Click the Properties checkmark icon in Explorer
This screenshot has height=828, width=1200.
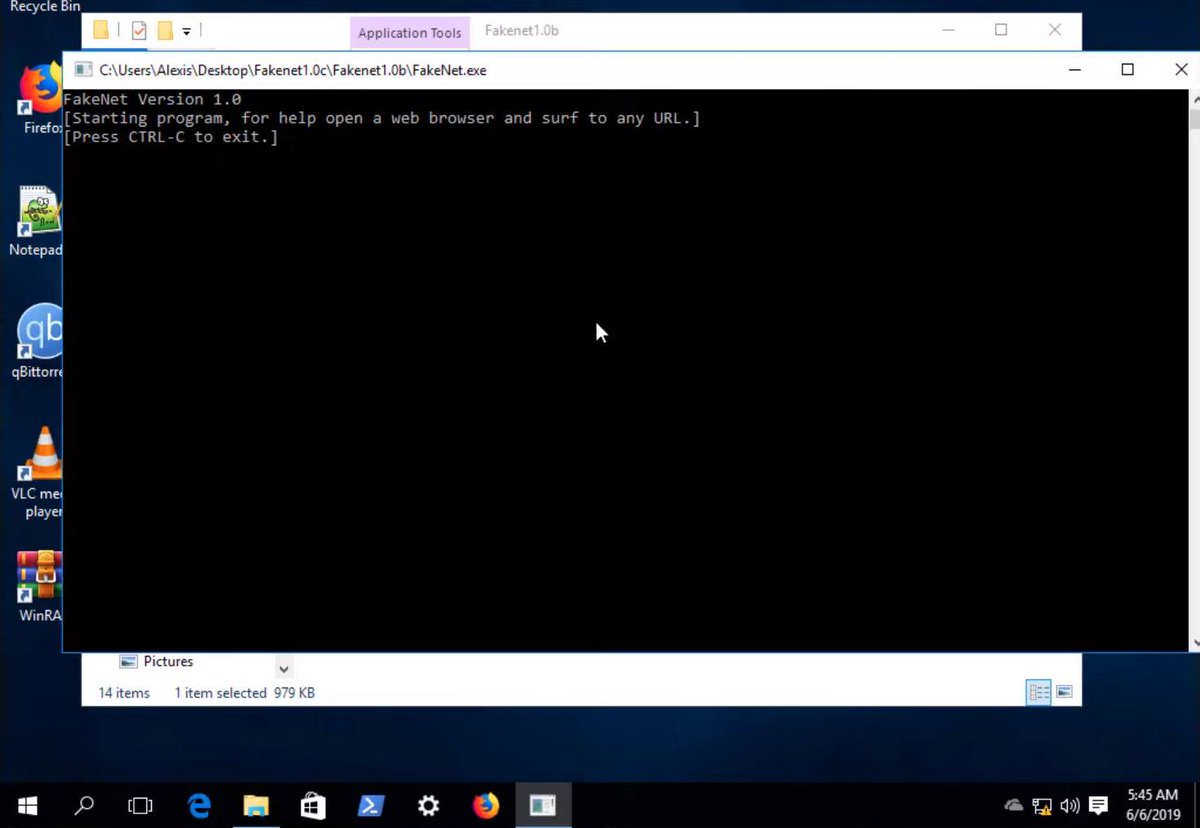[x=139, y=31]
